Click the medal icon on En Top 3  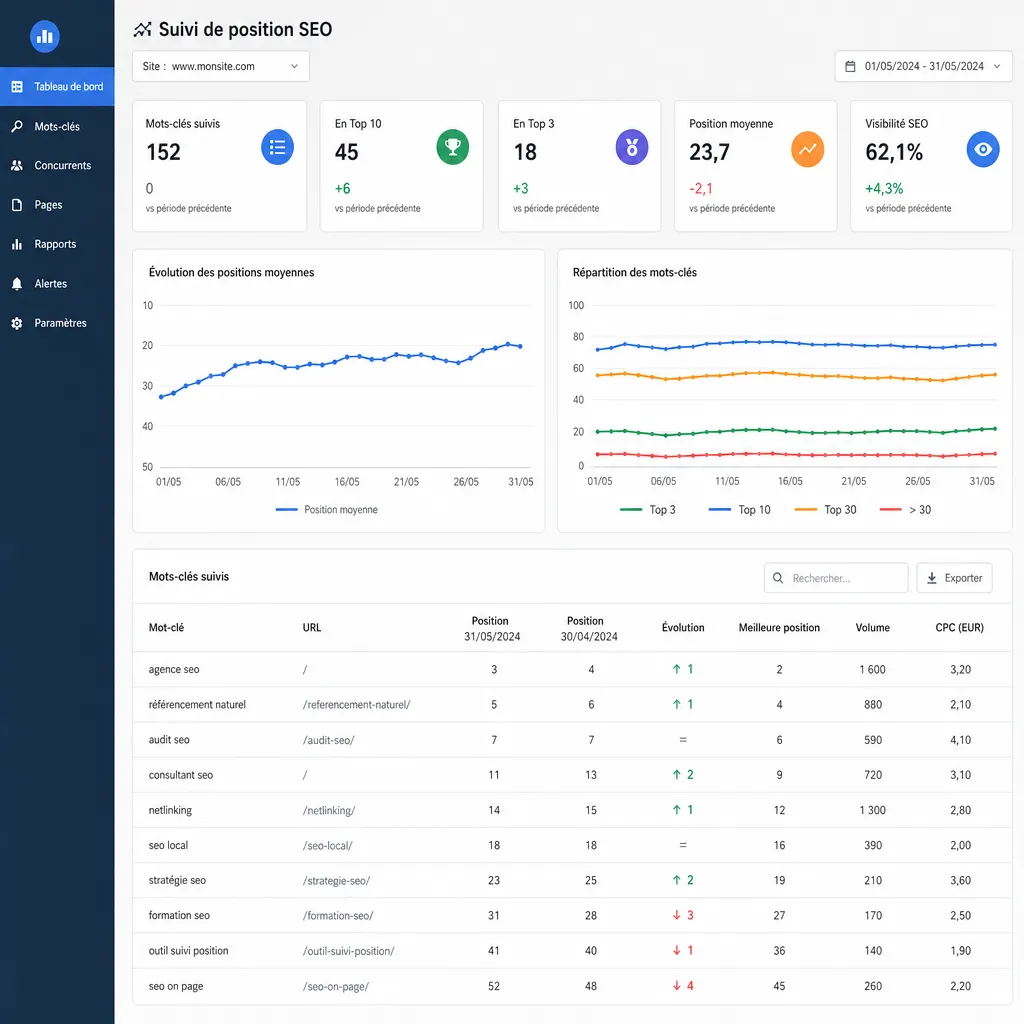pos(632,147)
